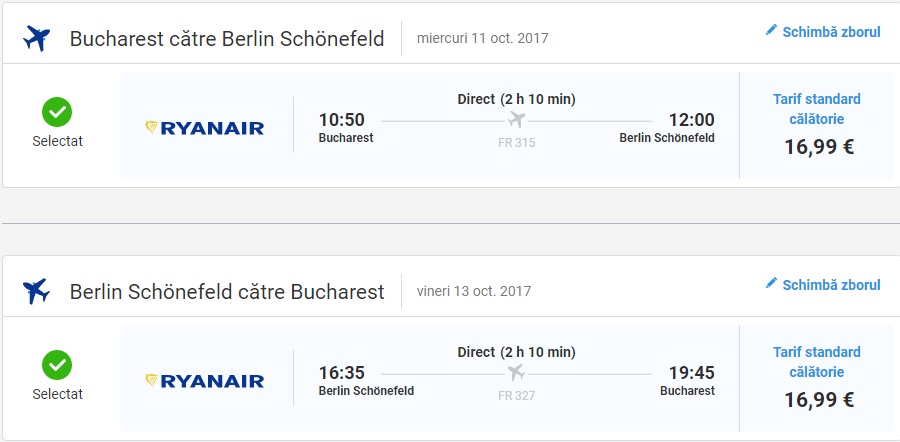Click the Bucharest către Berlin Schönefeld heading
The height and width of the screenshot is (442, 900).
[227, 39]
